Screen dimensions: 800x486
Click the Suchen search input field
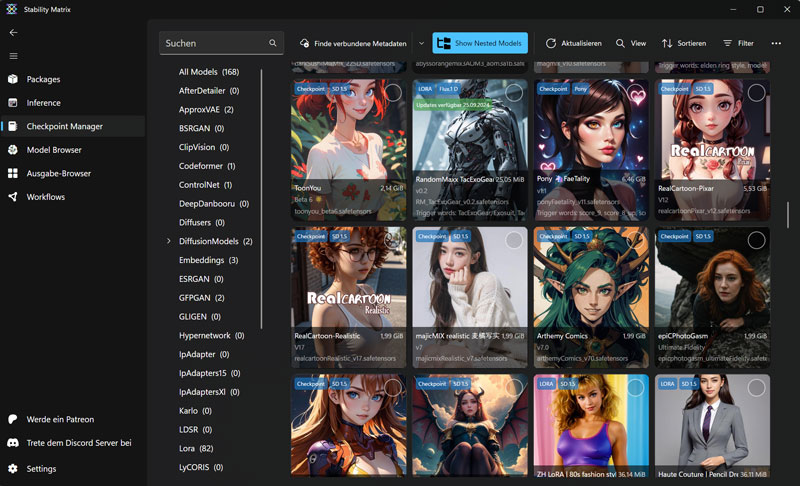[x=212, y=44]
